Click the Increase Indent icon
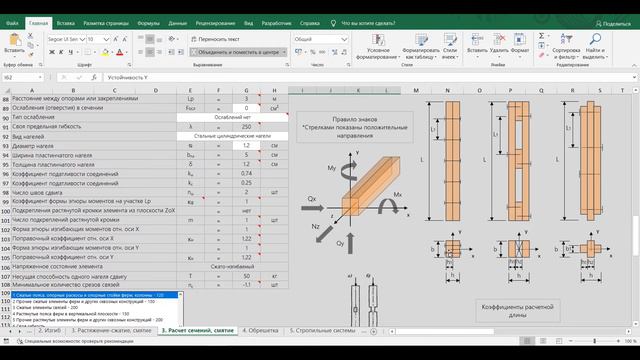The height and width of the screenshot is (360, 640). (181, 52)
